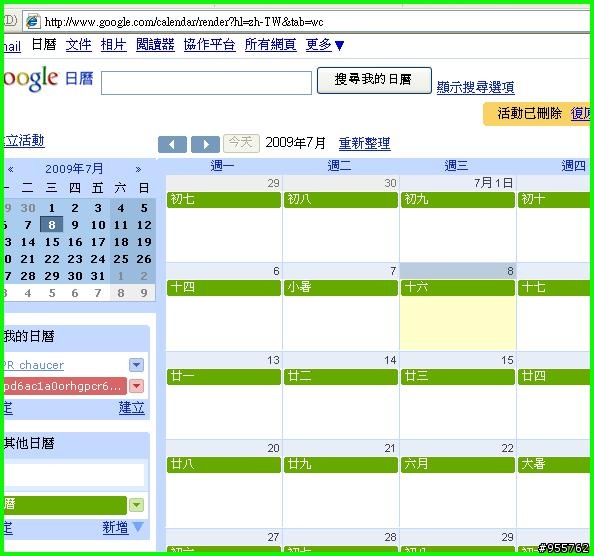Open the 六月 event on July 22
Viewport: 594px width, 556px height.
(458, 465)
